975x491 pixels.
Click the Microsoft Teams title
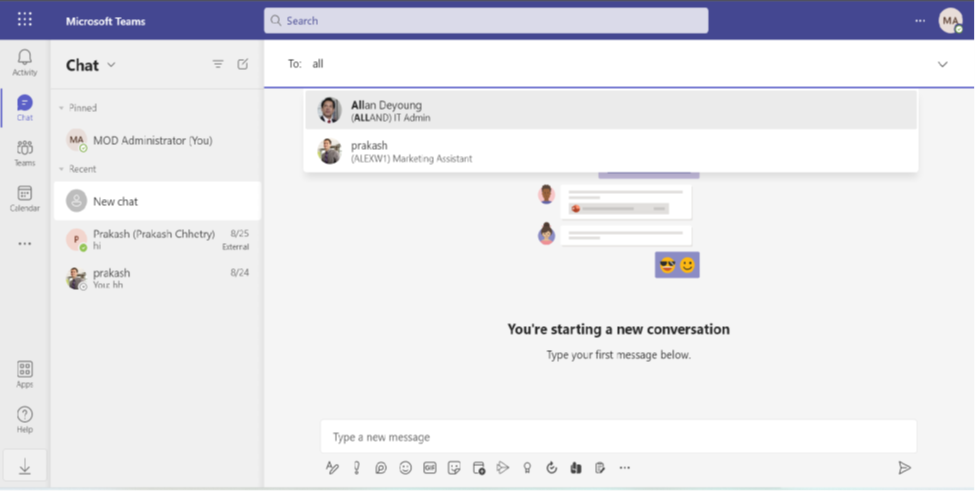pyautogui.click(x=106, y=21)
